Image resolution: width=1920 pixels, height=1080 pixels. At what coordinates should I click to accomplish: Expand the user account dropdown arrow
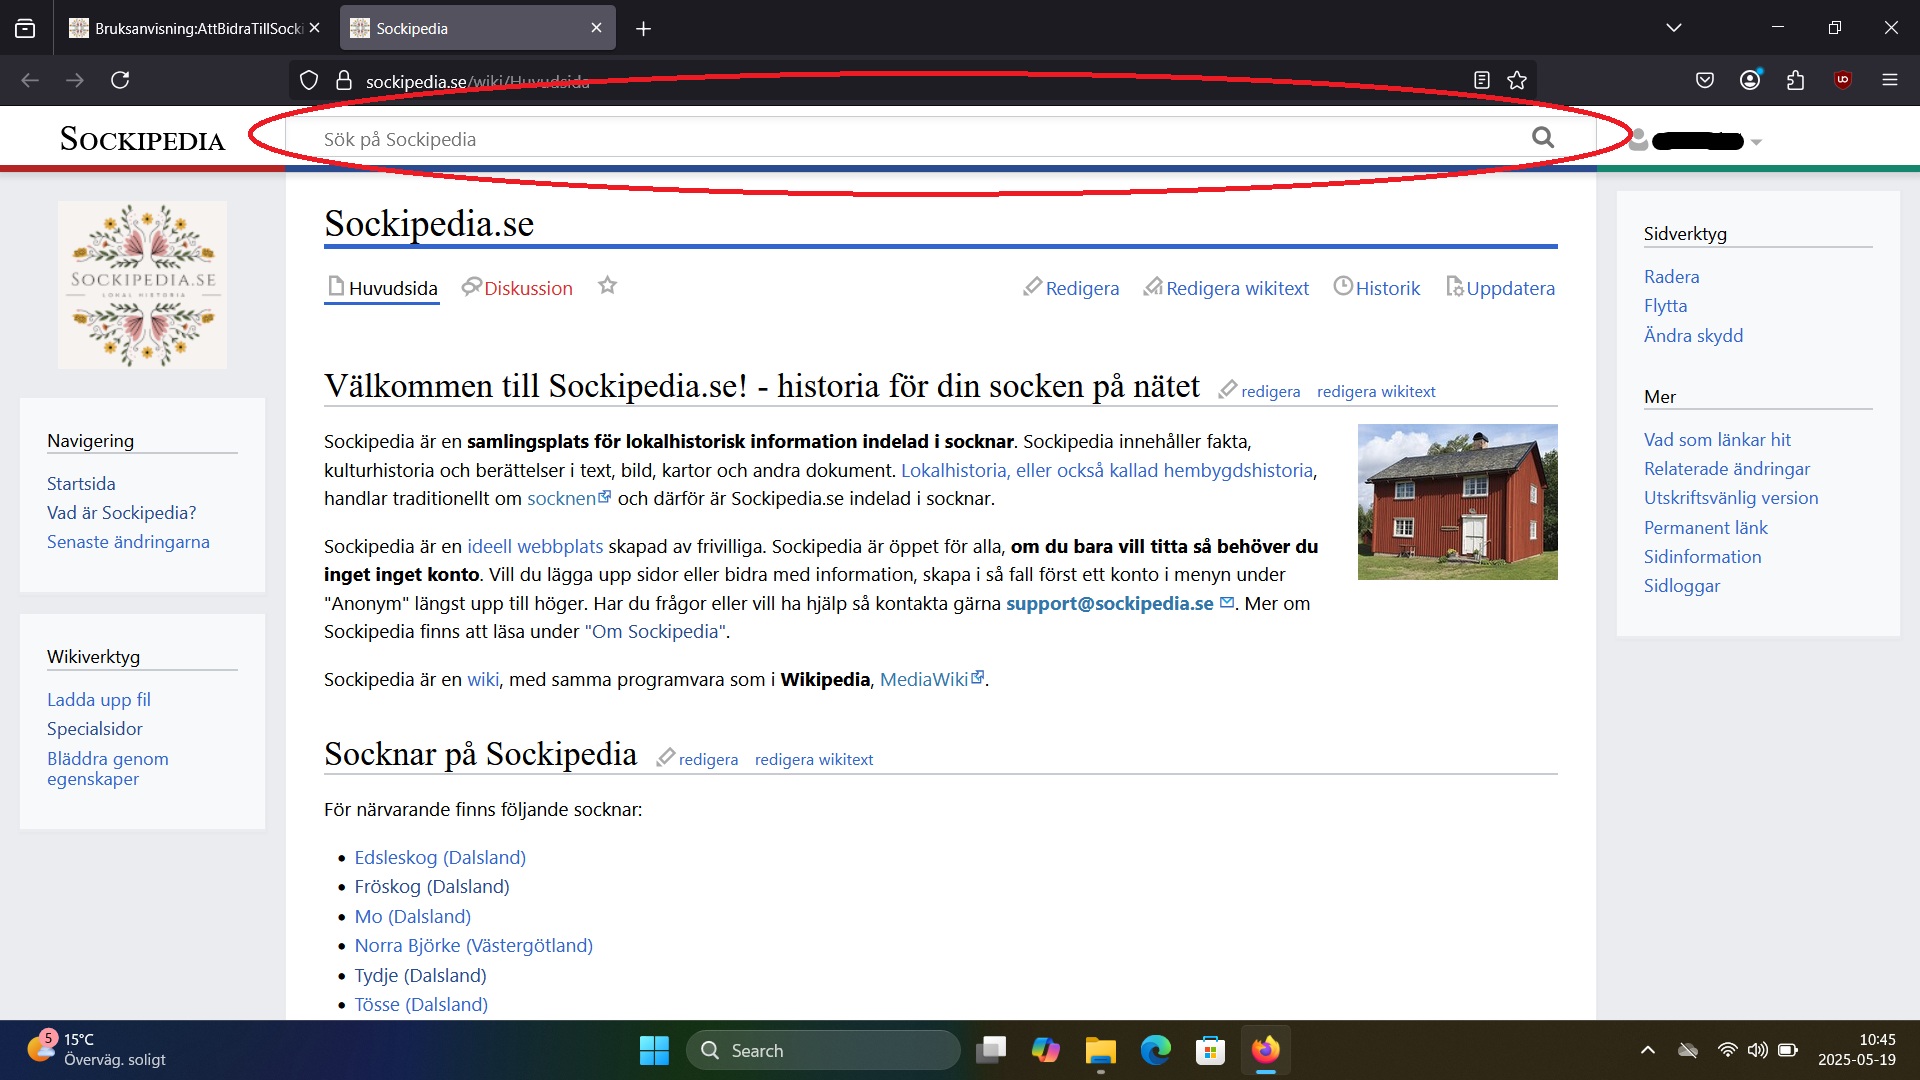pyautogui.click(x=1756, y=142)
